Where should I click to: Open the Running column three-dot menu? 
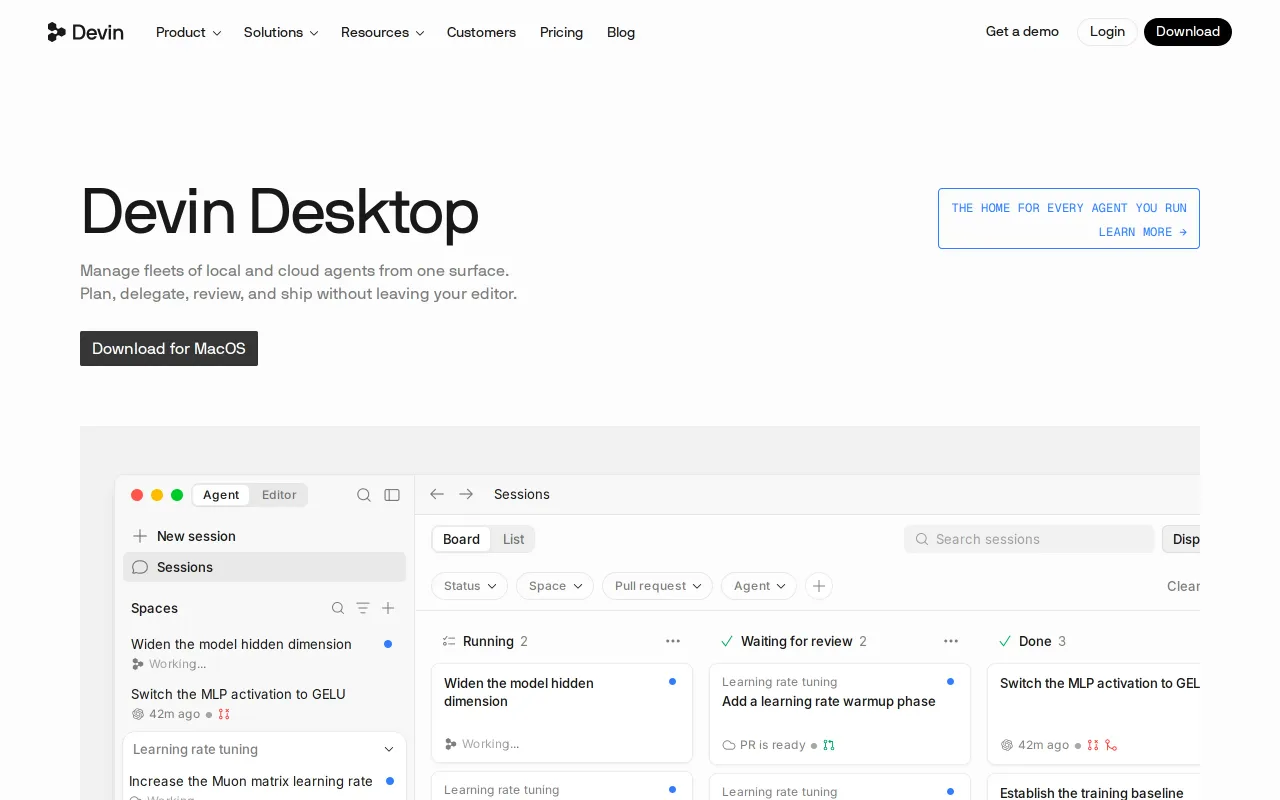[x=673, y=641]
